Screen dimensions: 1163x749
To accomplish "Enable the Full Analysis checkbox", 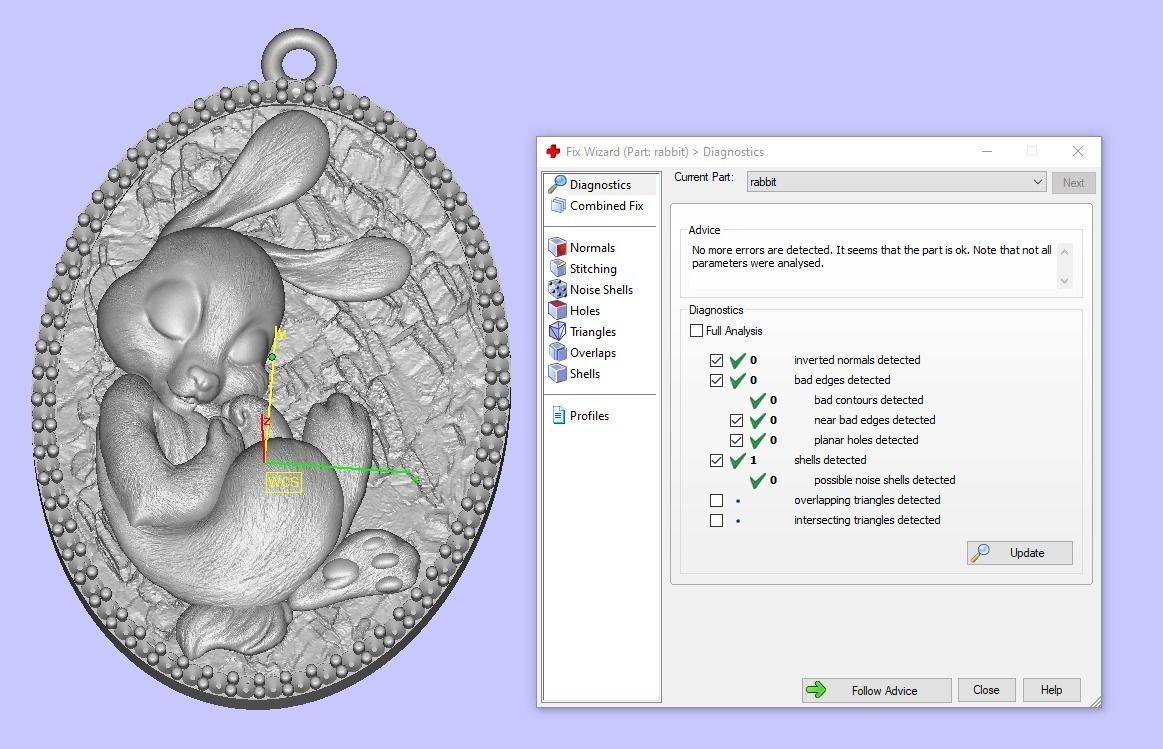I will (696, 331).
